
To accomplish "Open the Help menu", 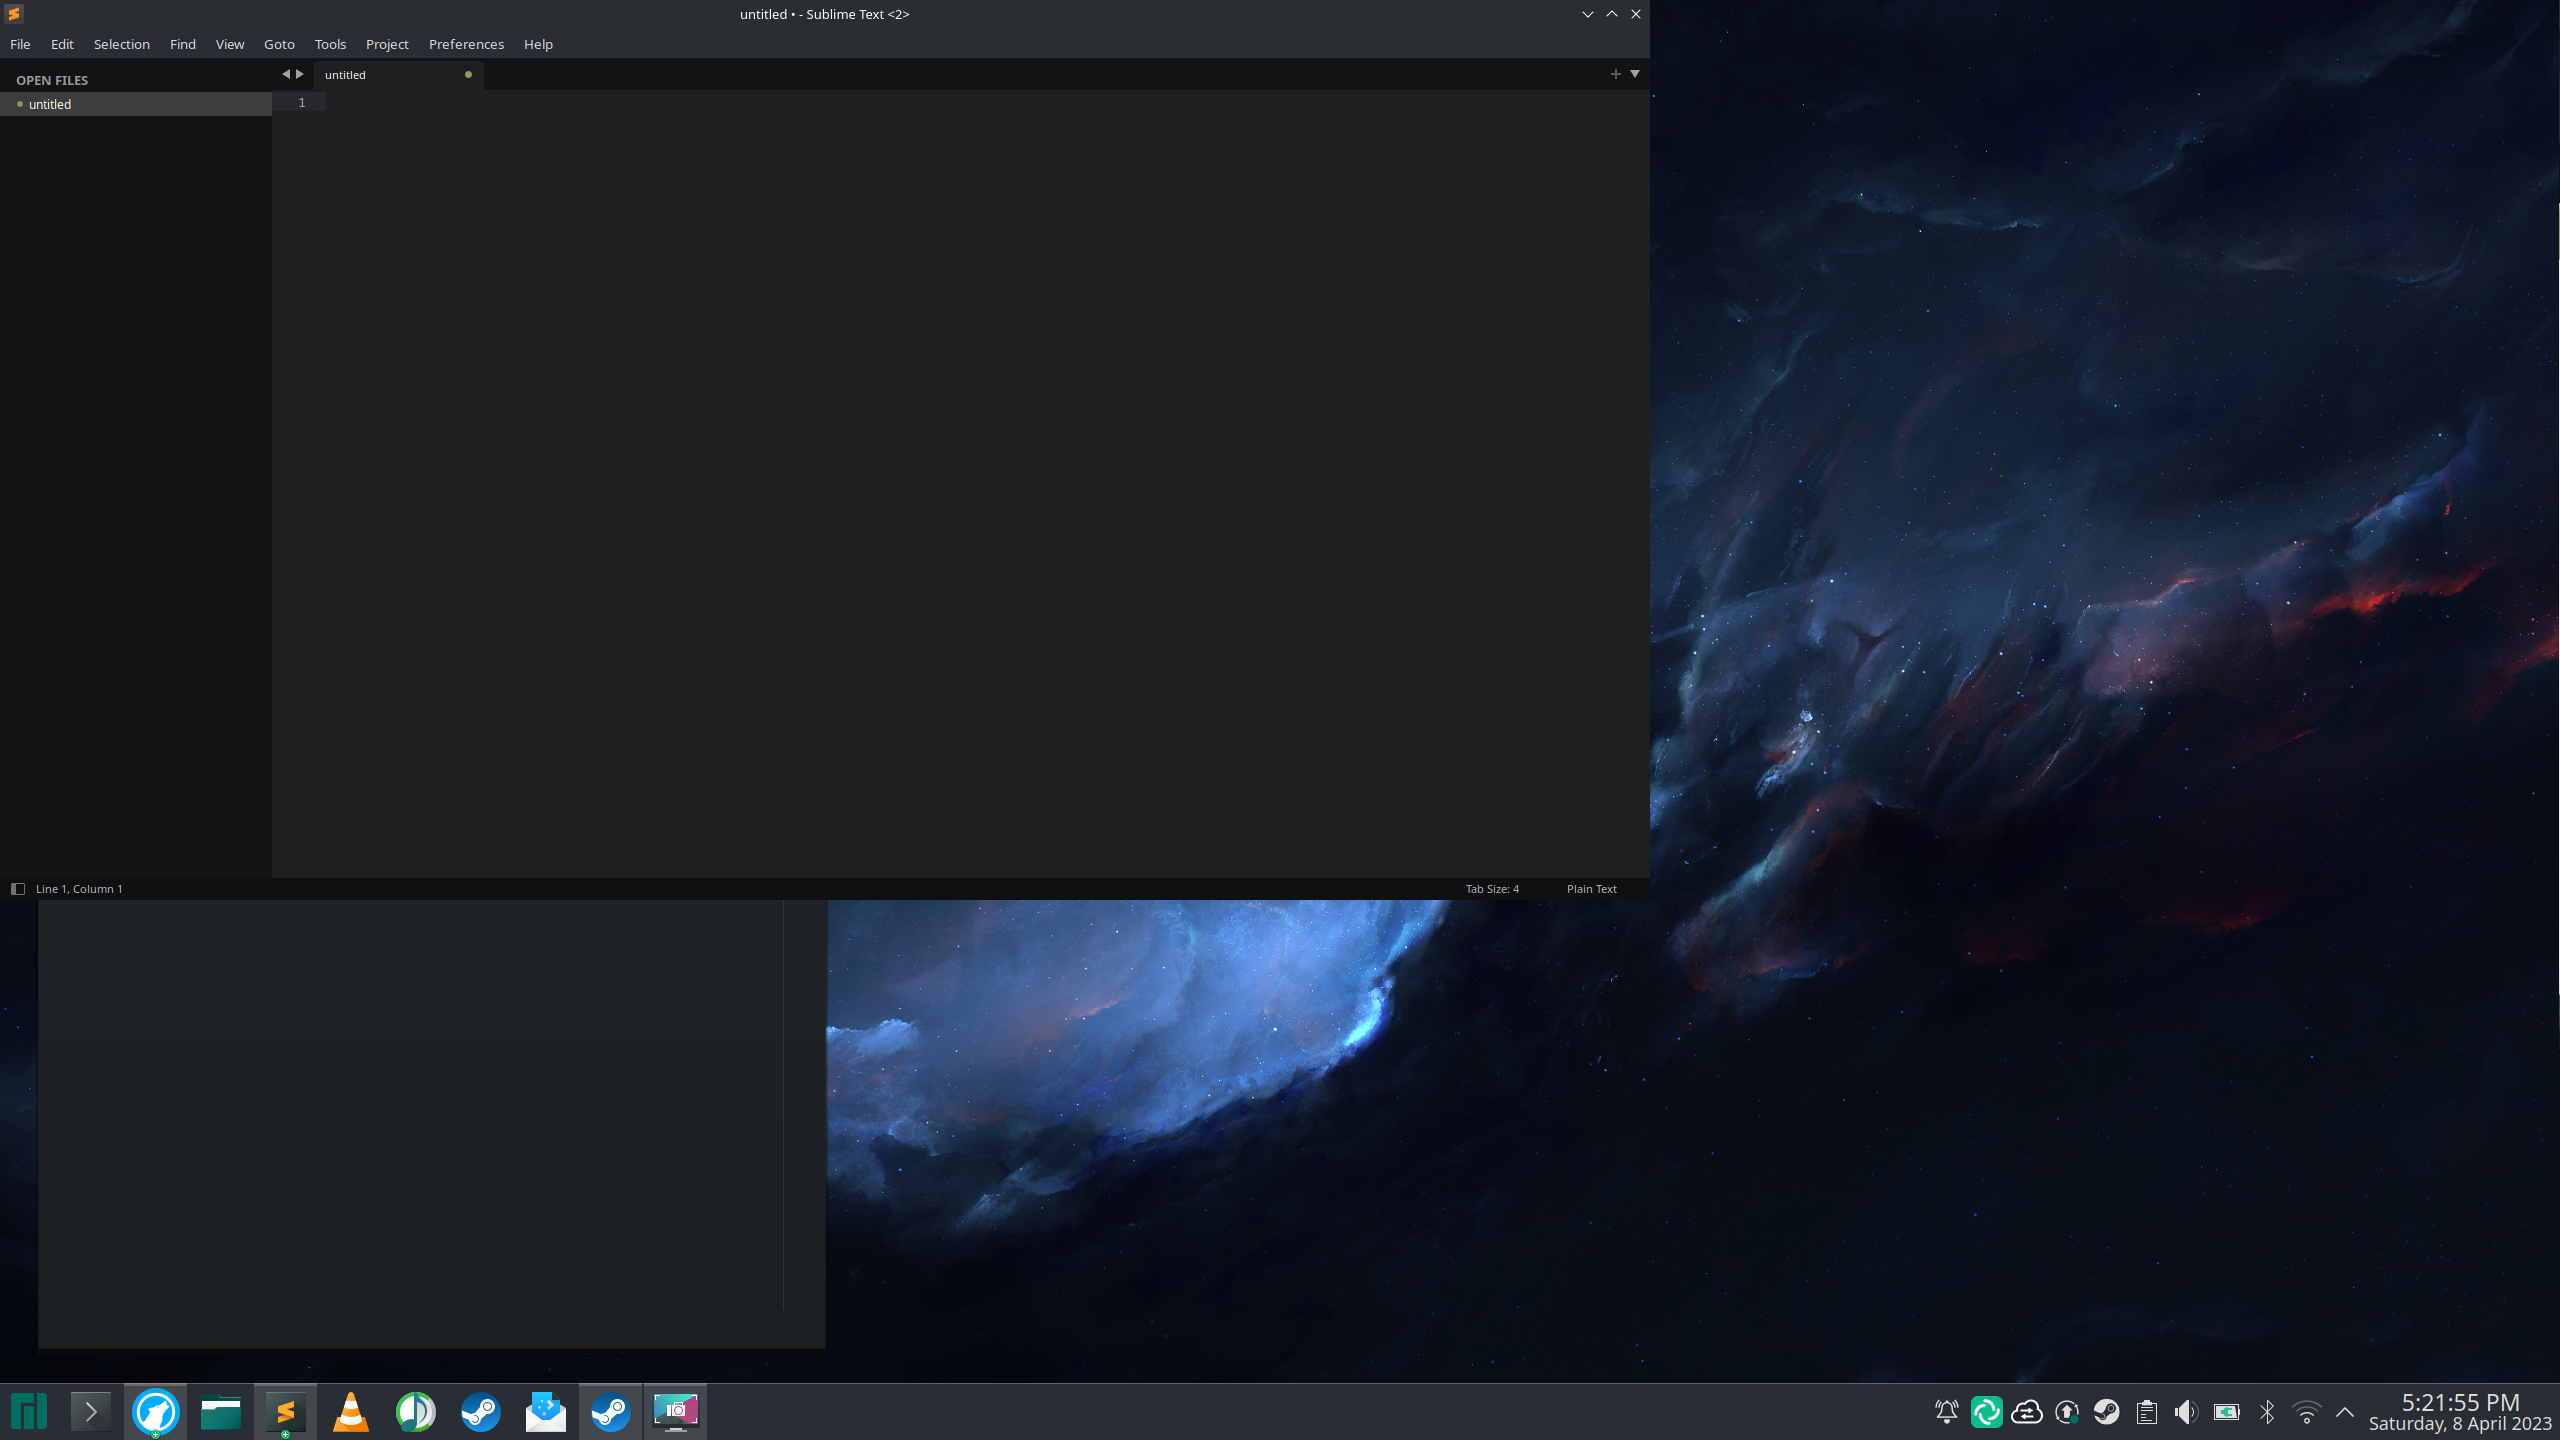I will (538, 44).
